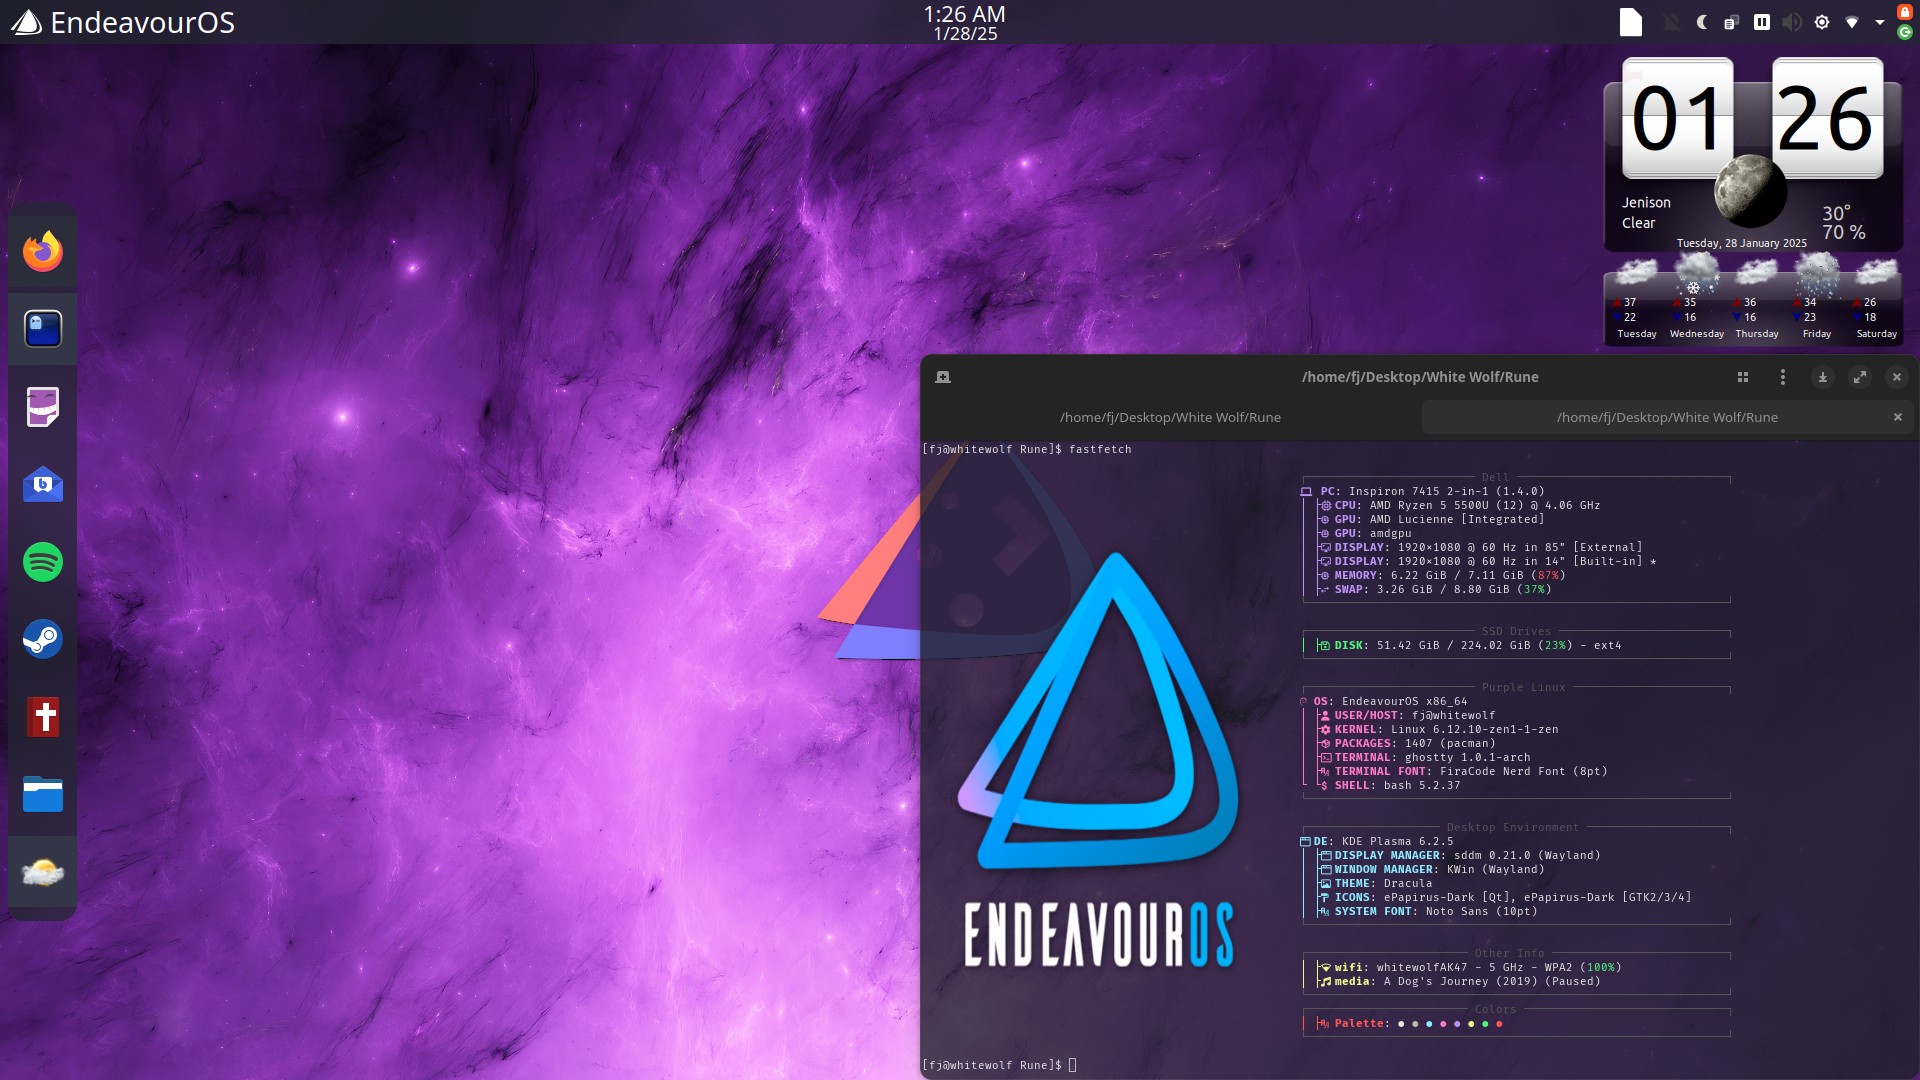1920x1080 pixels.
Task: Launch the dark blue terminal app in dock
Action: pyautogui.click(x=43, y=329)
